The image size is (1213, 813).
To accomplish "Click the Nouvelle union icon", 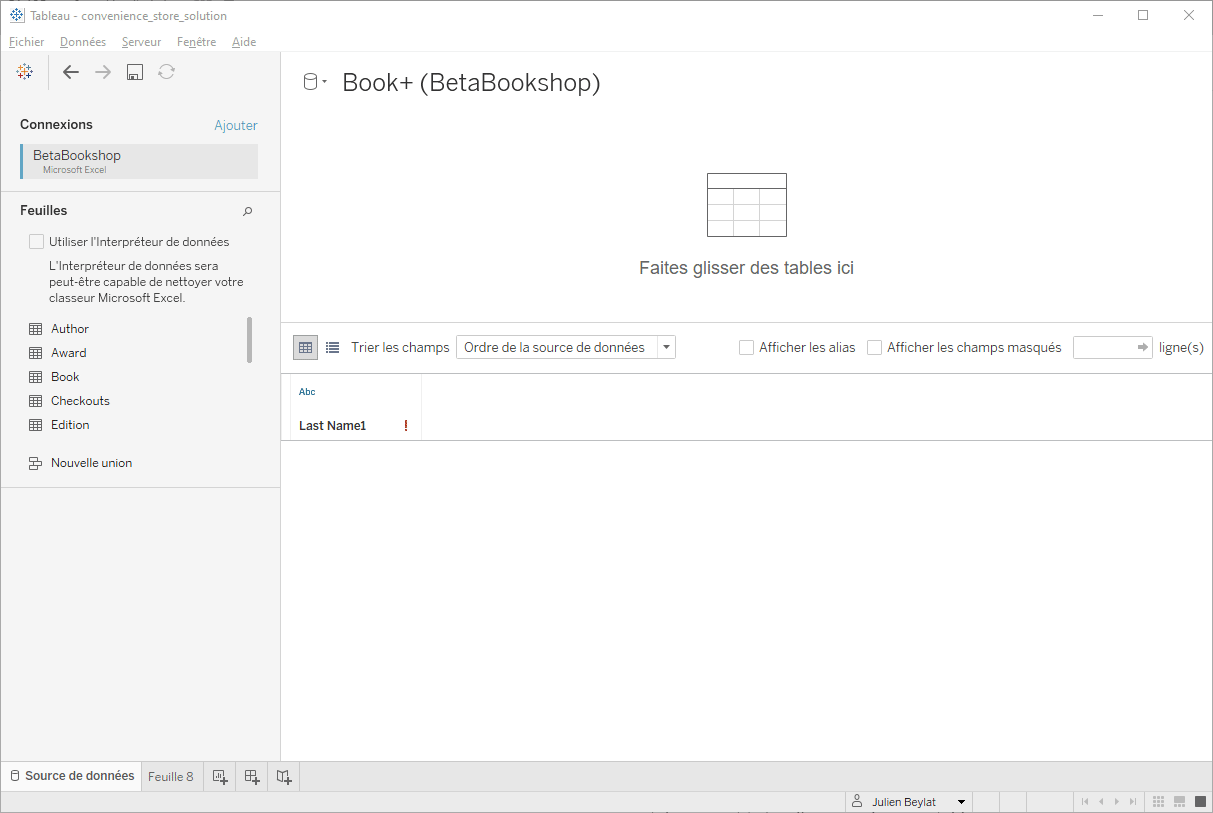I will point(36,463).
